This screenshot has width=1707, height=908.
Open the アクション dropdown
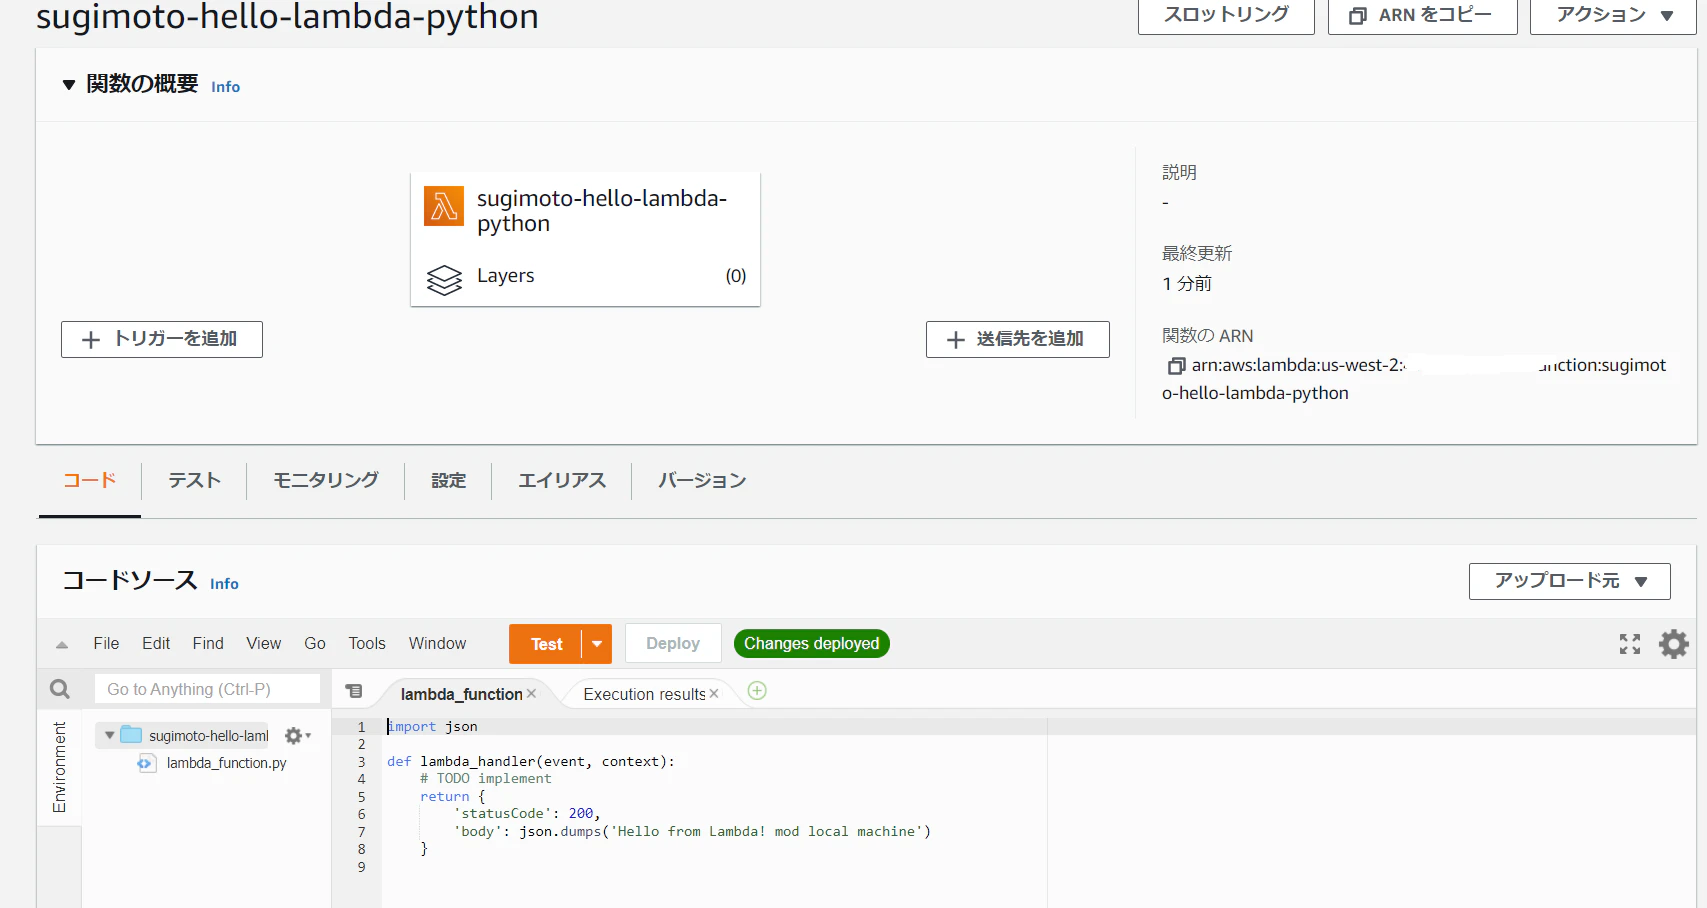pyautogui.click(x=1613, y=15)
